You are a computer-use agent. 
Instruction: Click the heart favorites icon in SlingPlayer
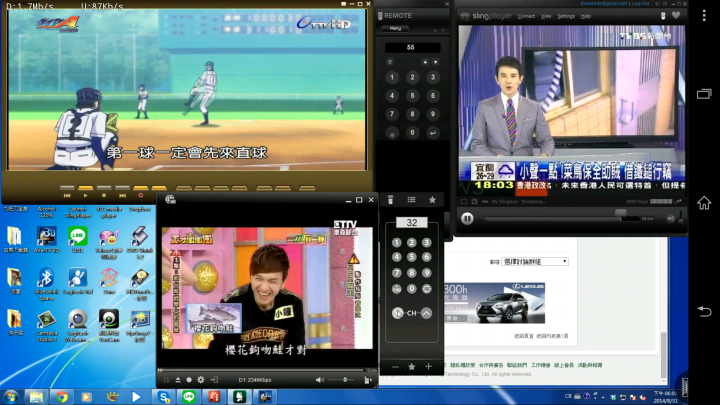pos(676,16)
